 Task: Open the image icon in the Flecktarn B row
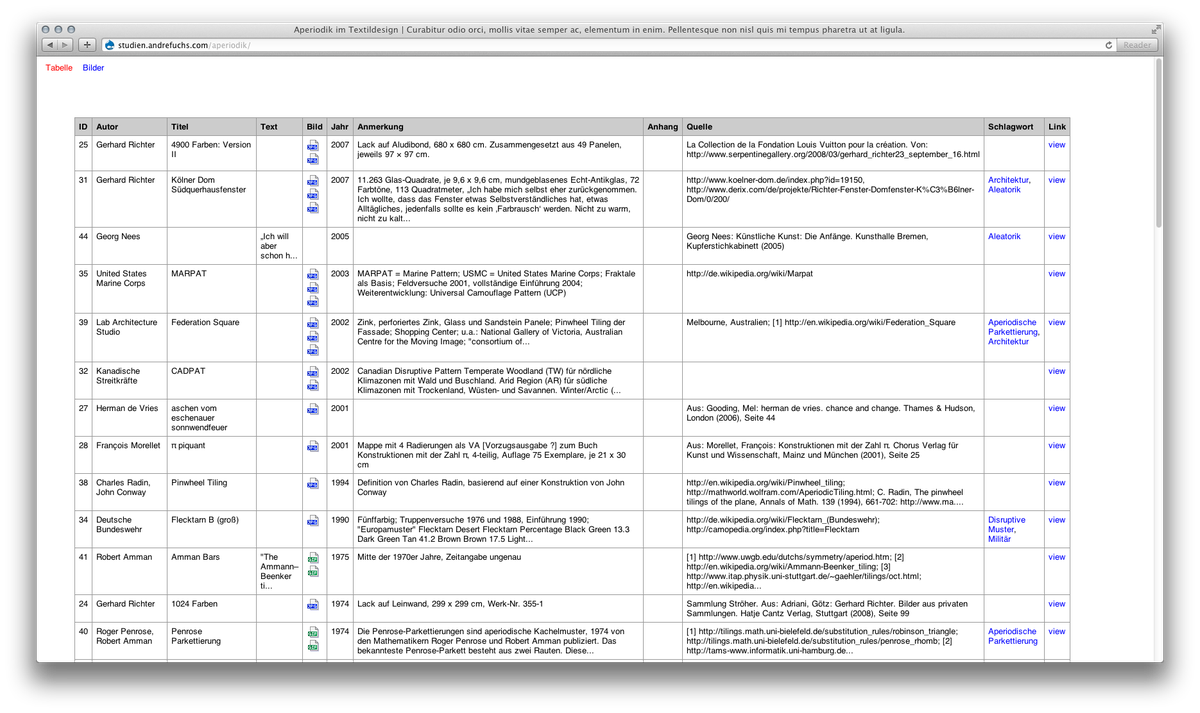[313, 520]
